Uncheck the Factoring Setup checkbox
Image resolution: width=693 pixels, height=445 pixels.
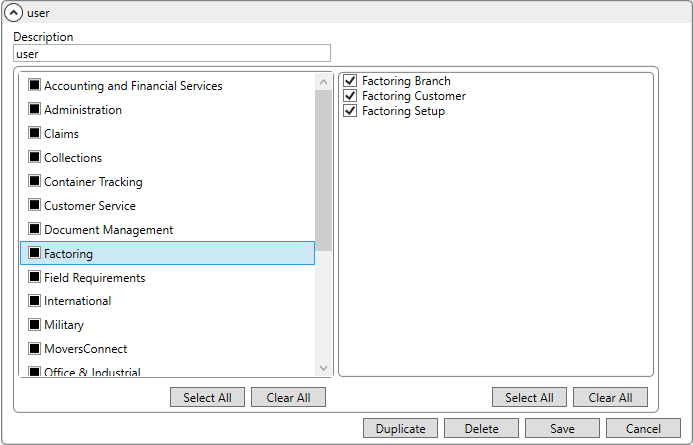pos(350,111)
